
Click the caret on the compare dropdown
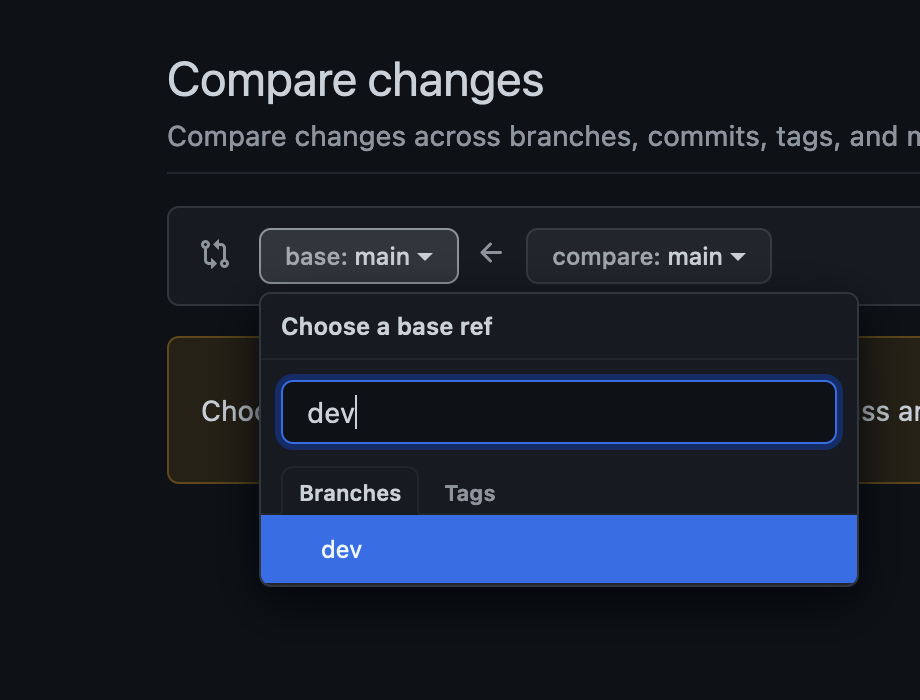point(740,256)
